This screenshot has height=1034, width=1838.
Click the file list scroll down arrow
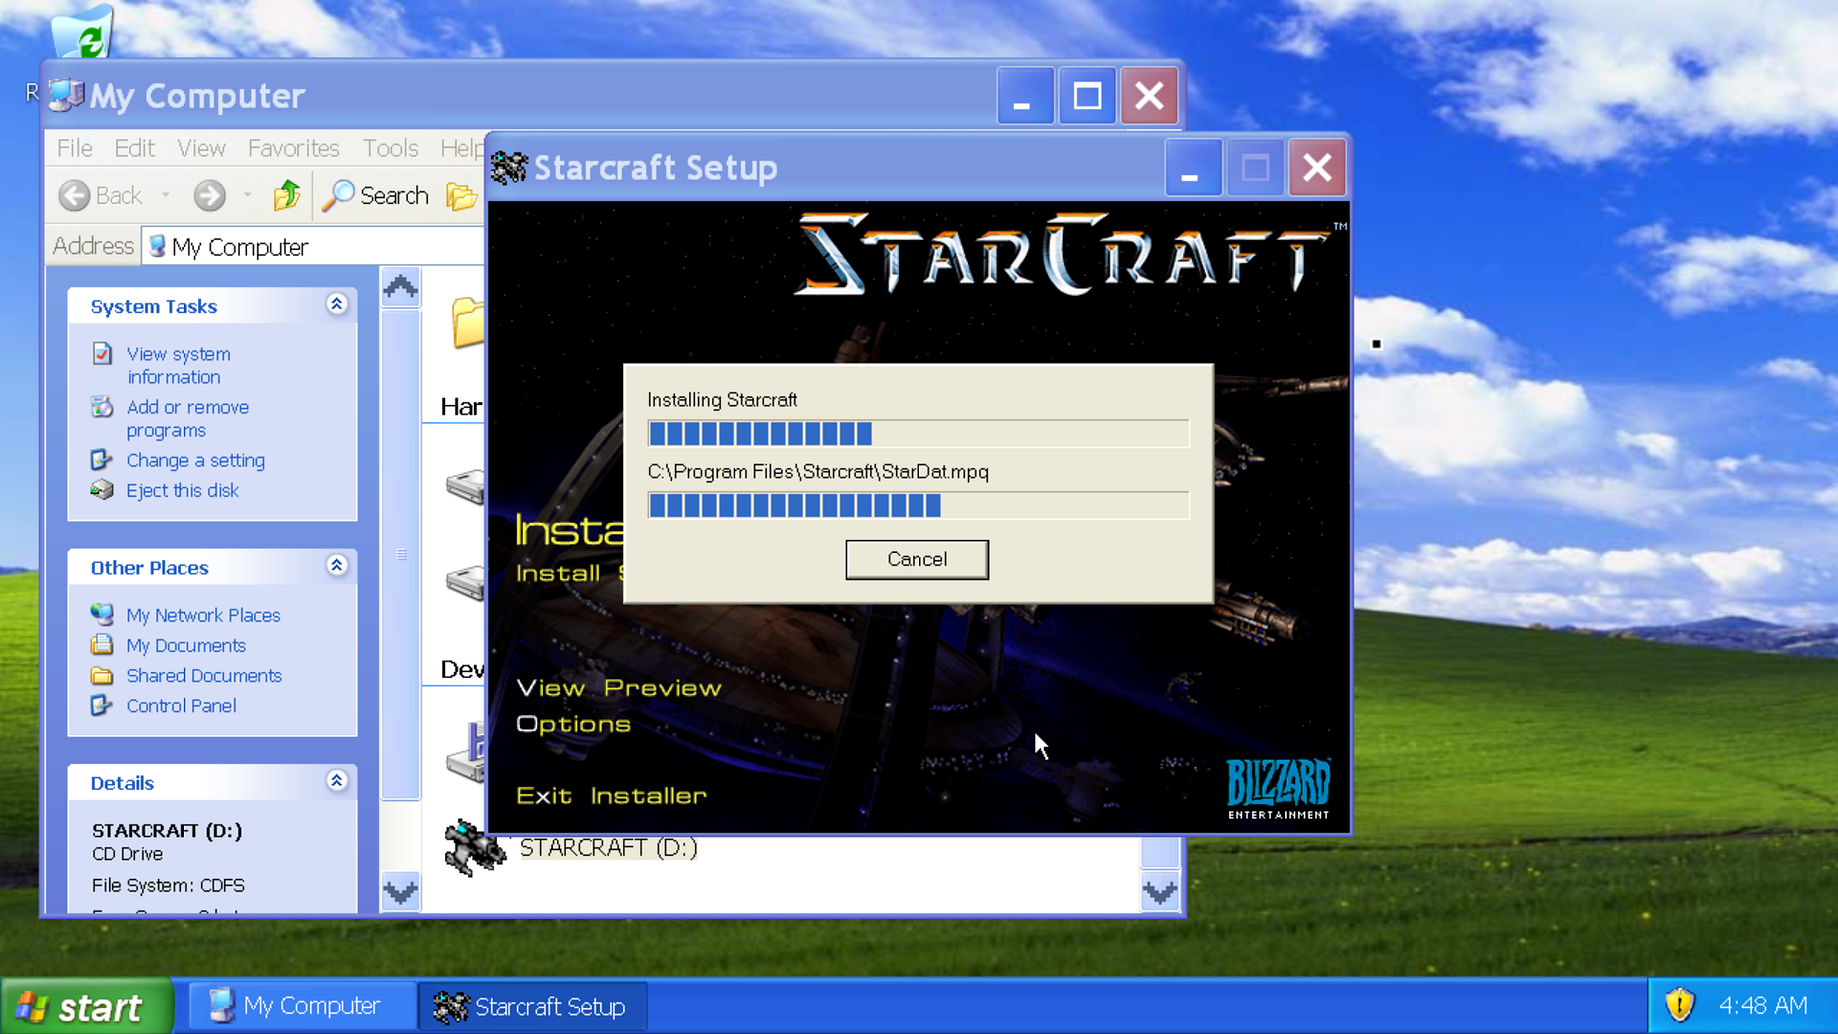tap(1160, 891)
